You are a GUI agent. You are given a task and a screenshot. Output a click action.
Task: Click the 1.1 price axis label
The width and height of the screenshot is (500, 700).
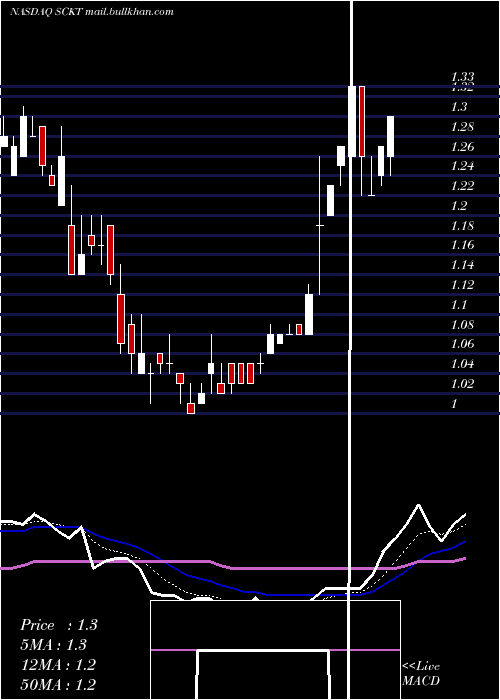[x=459, y=305]
